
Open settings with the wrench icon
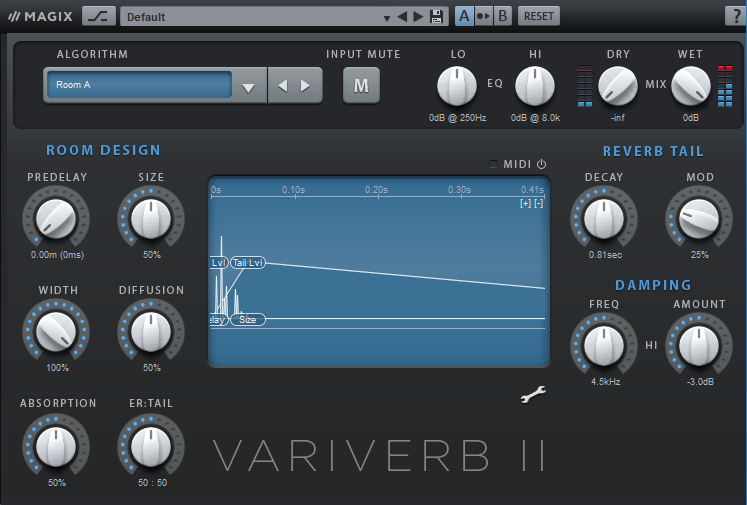pos(533,394)
